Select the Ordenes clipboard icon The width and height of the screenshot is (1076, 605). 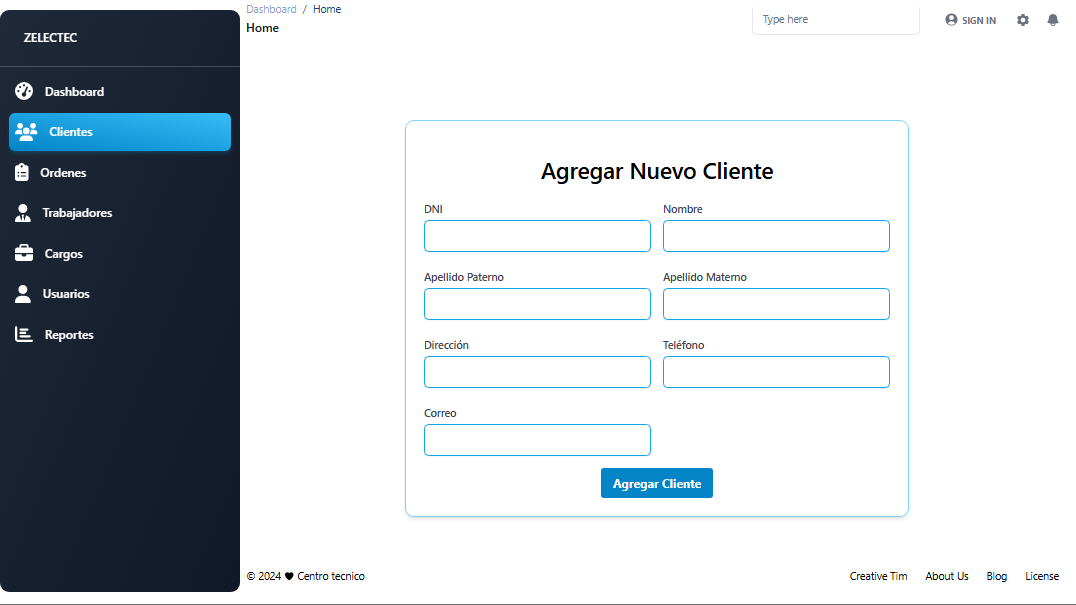[x=22, y=172]
